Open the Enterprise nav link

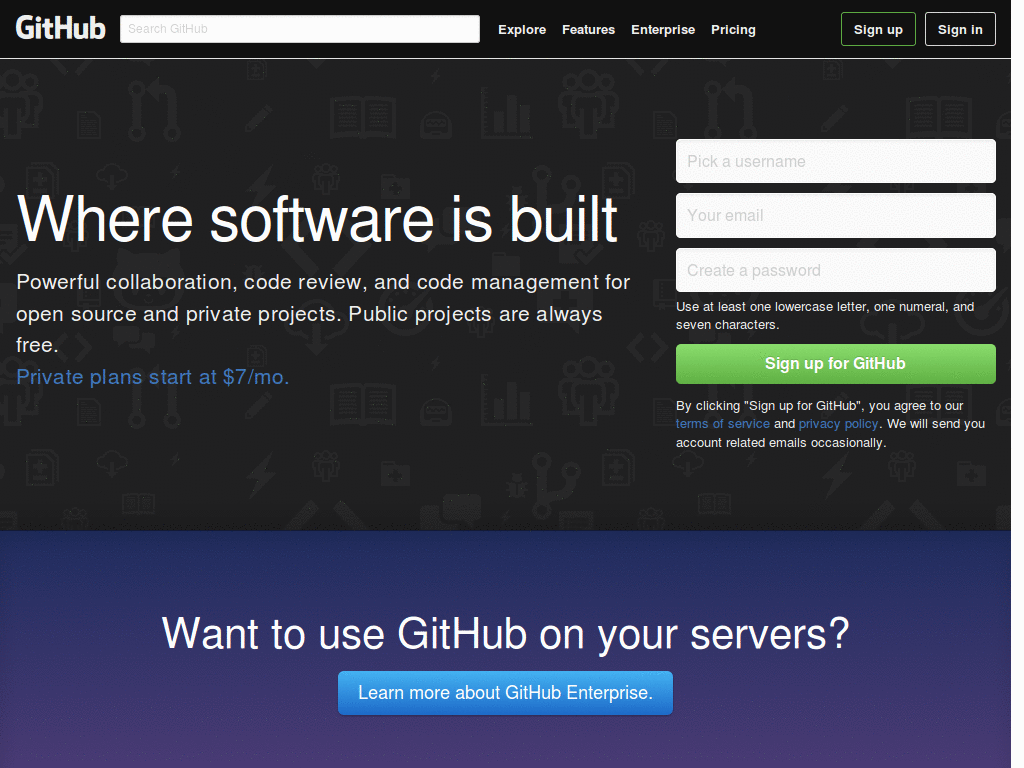[x=663, y=29]
